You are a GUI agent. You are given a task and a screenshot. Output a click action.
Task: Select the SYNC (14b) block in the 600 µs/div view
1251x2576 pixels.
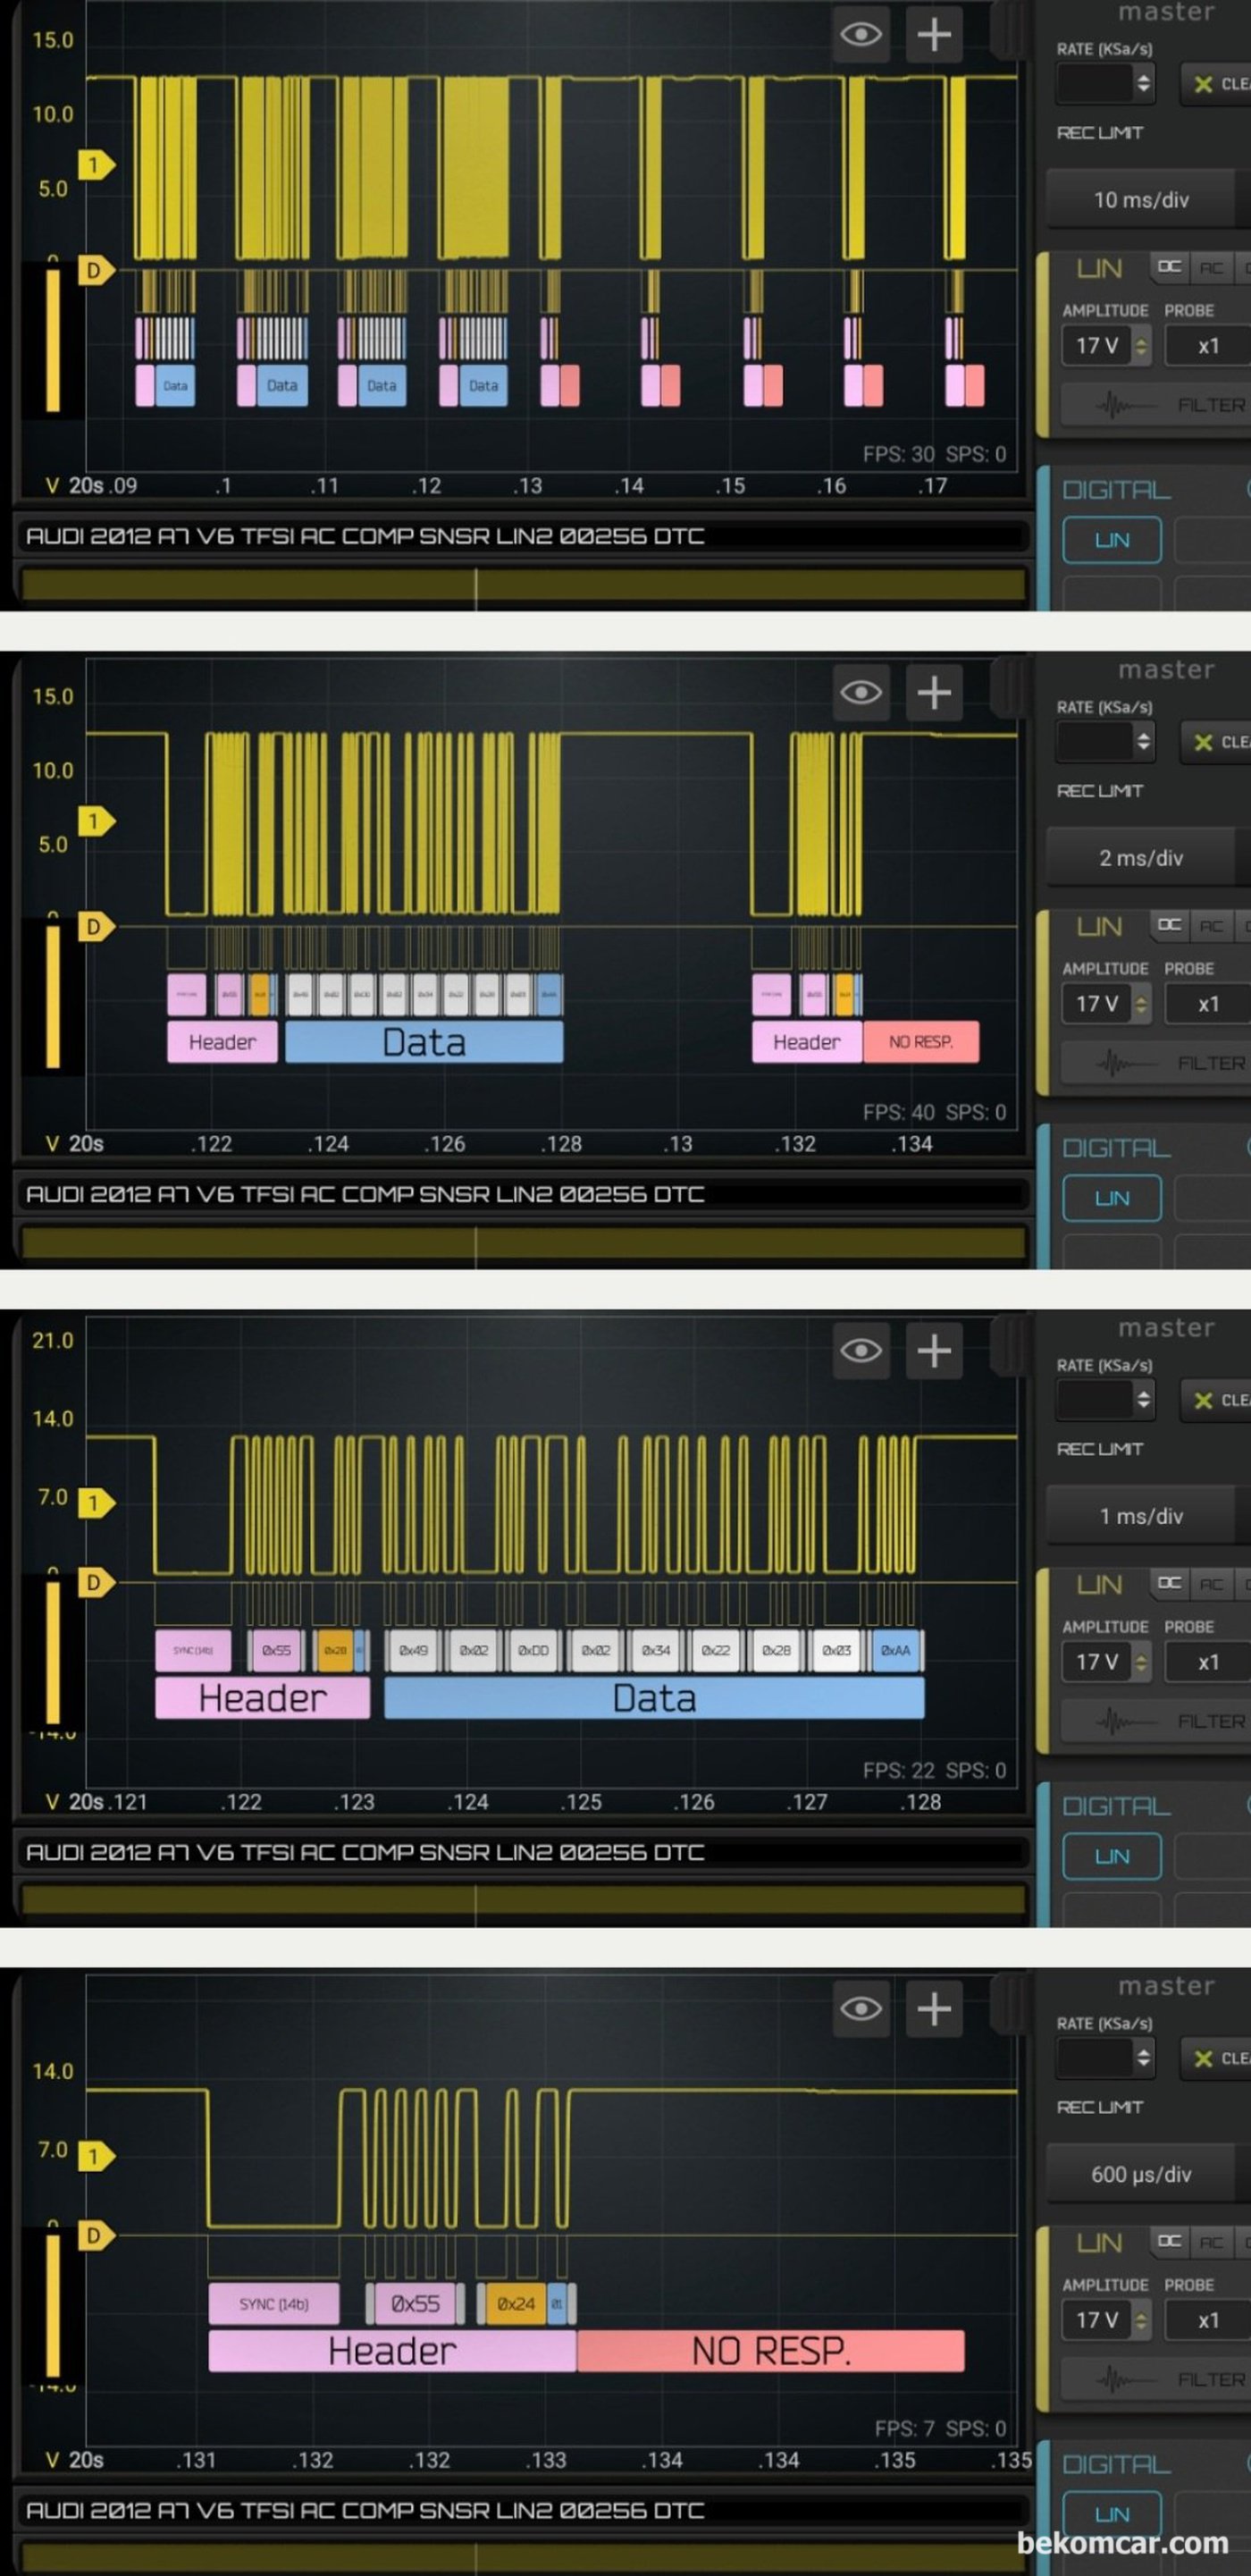click(x=274, y=2304)
